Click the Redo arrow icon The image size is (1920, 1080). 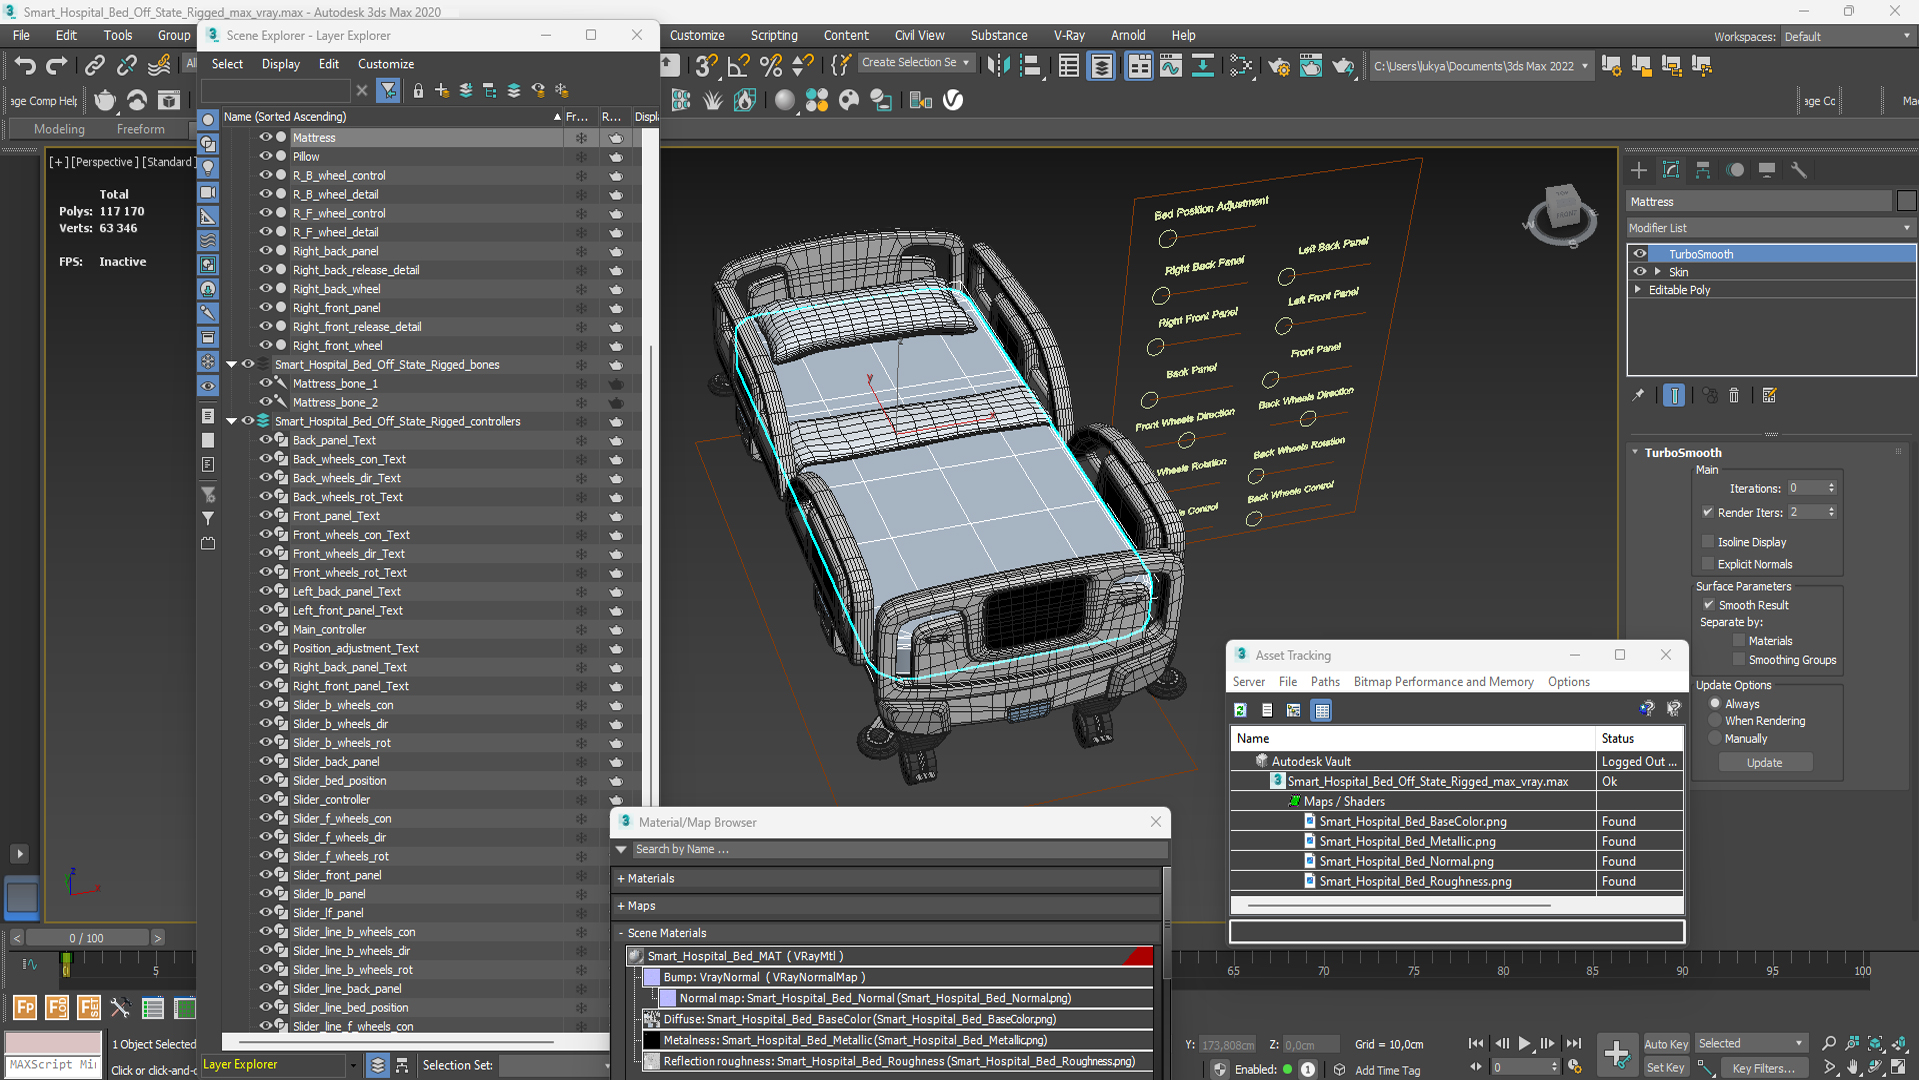(57, 66)
